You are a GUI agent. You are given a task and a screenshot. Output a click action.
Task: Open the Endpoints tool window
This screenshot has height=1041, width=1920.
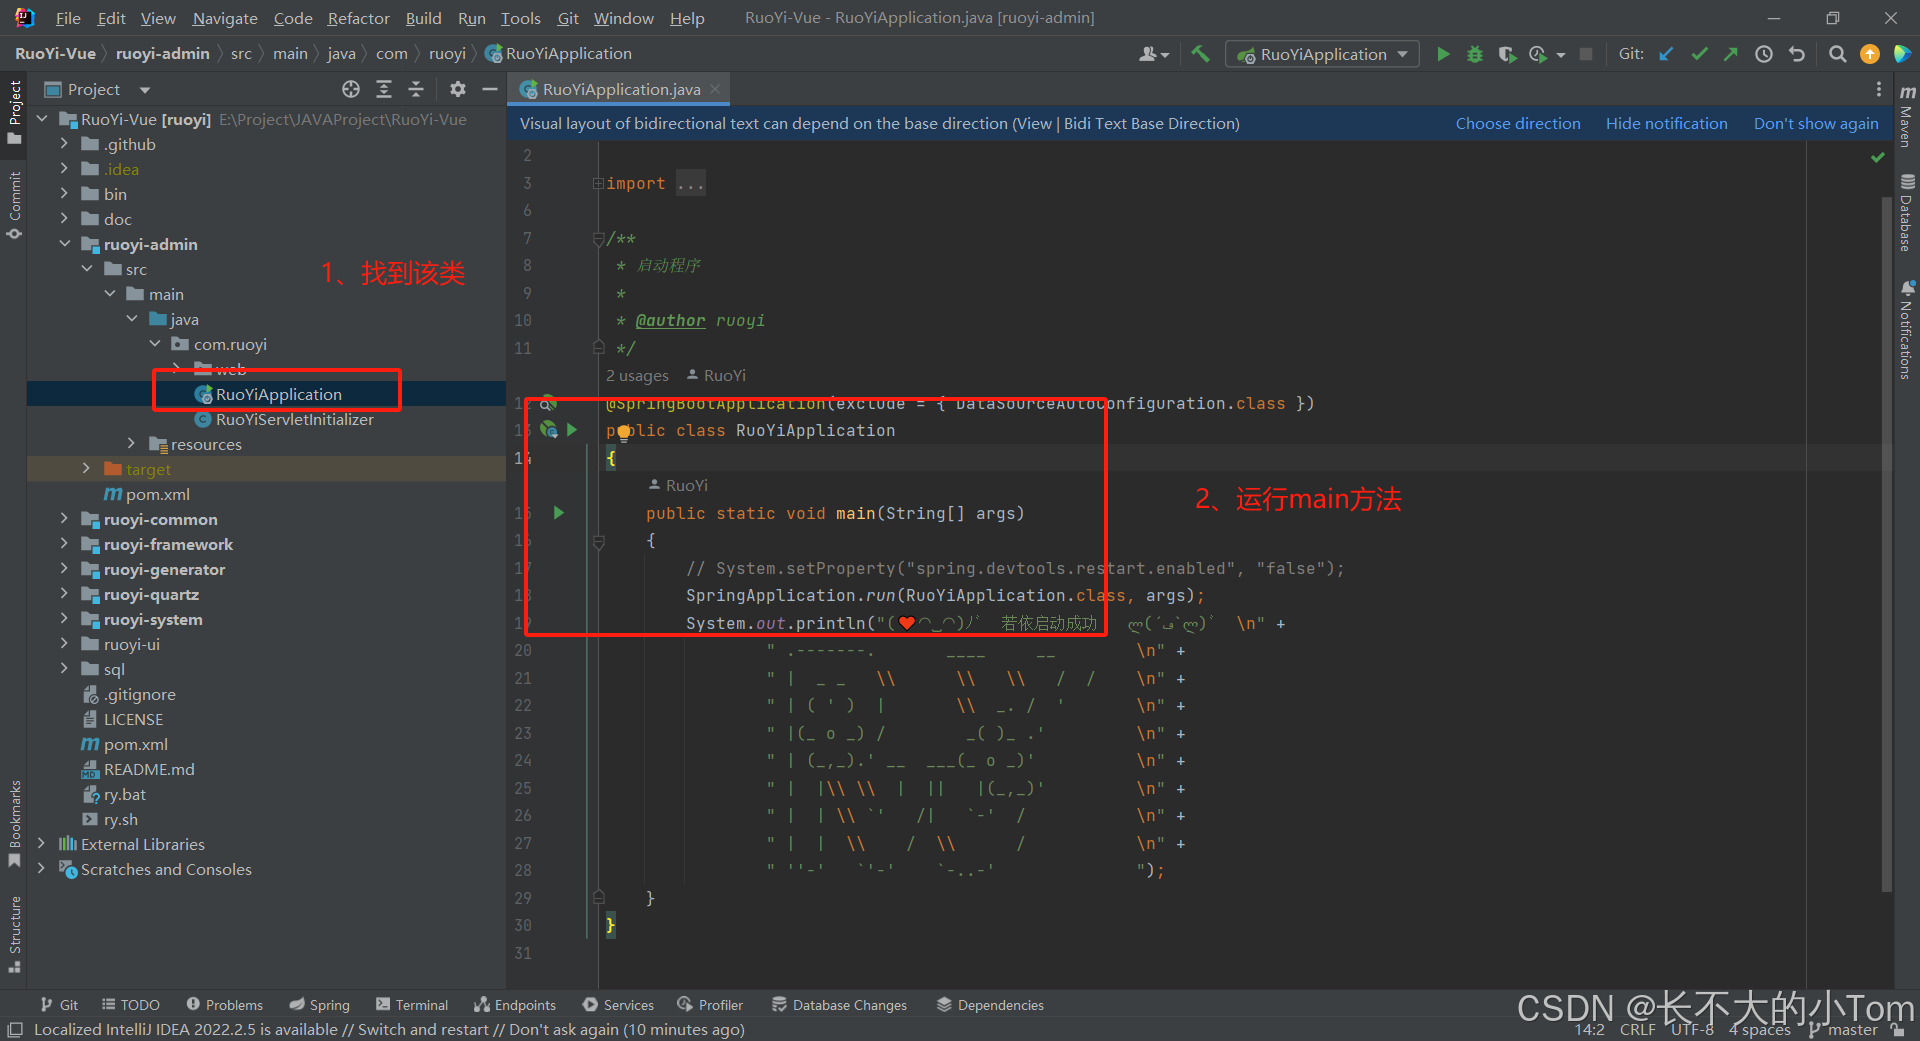[515, 1005]
